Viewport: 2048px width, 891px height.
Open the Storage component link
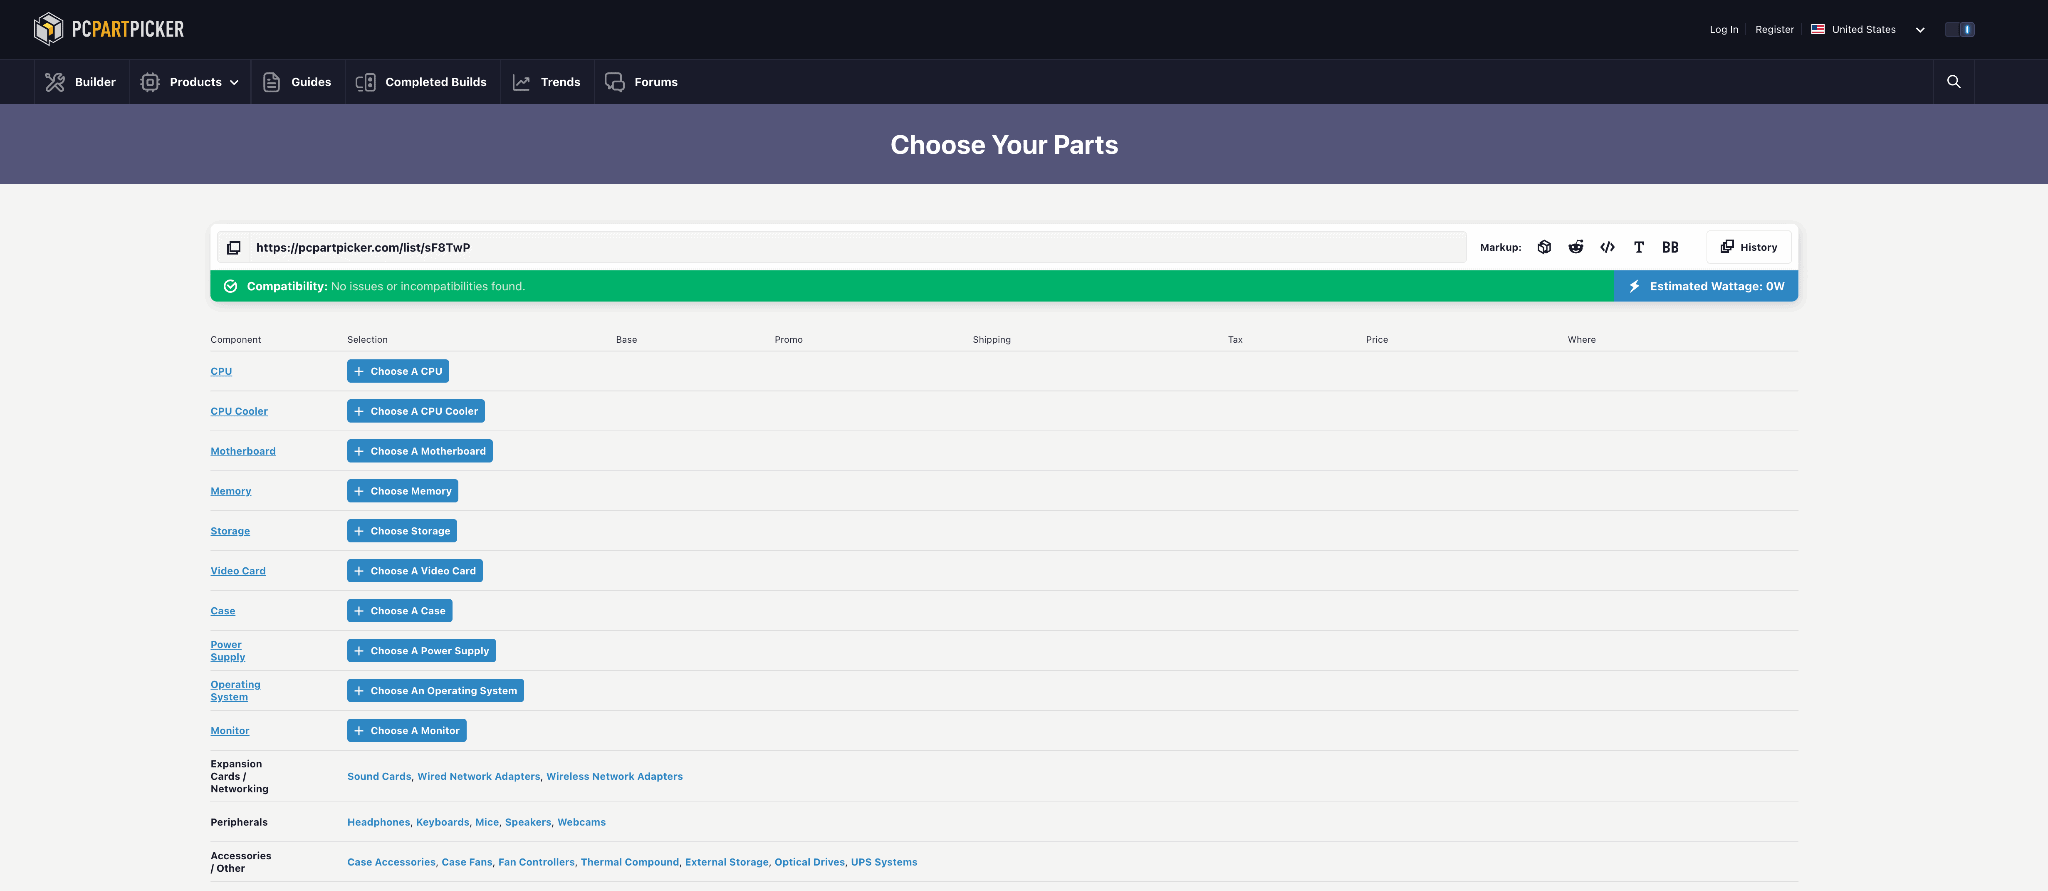(x=230, y=531)
